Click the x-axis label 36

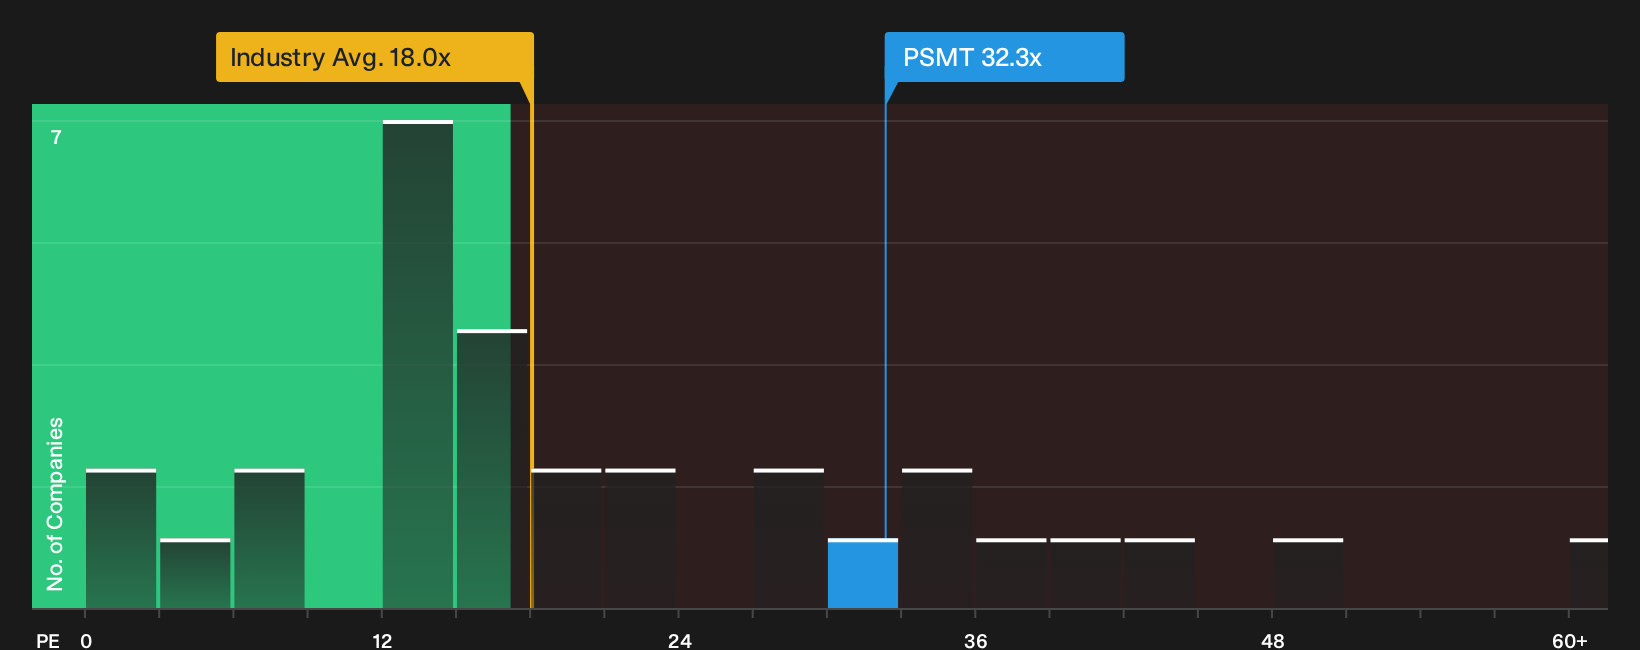click(976, 640)
